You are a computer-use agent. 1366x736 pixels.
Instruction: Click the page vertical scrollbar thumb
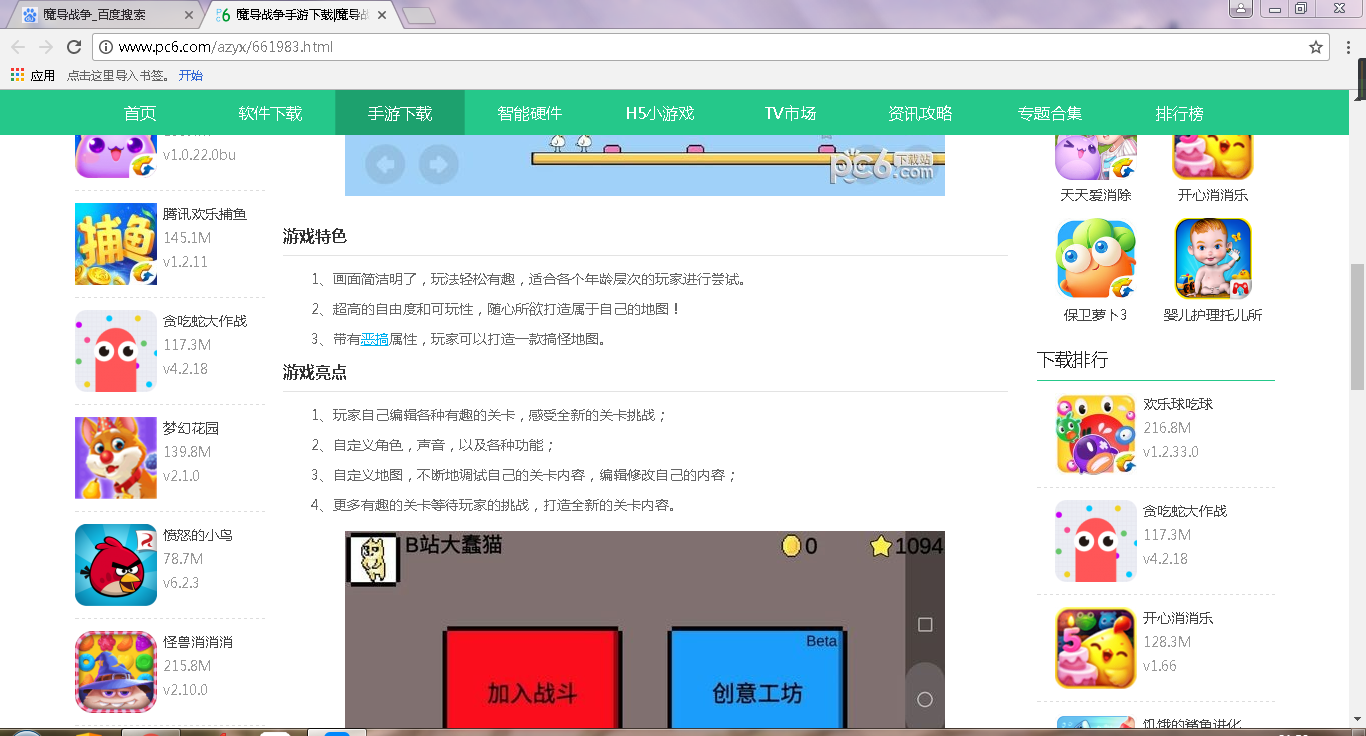(1357, 326)
